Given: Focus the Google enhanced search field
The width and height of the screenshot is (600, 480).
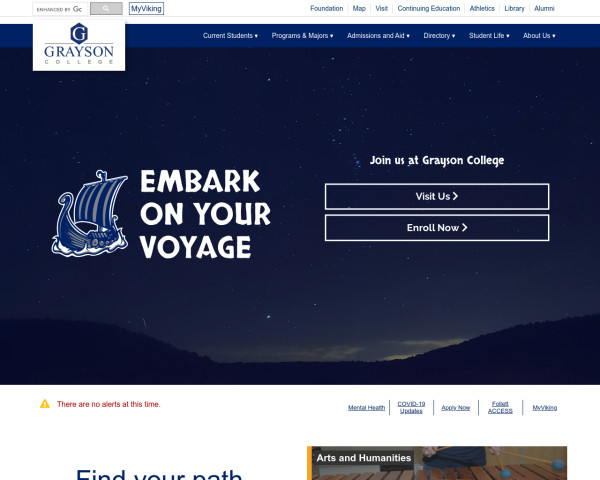Looking at the screenshot, I should point(60,9).
